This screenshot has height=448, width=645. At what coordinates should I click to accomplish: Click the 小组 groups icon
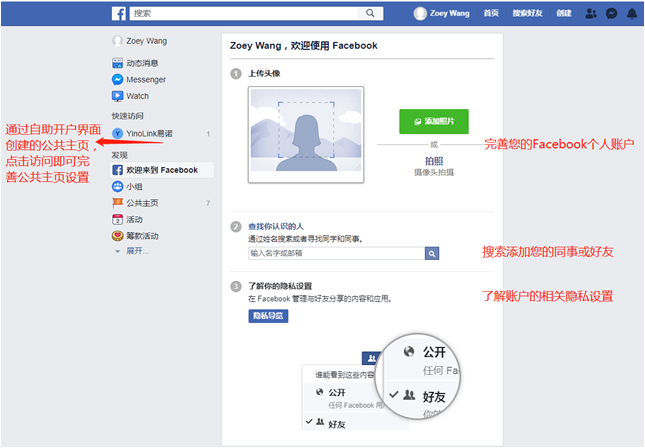117,186
